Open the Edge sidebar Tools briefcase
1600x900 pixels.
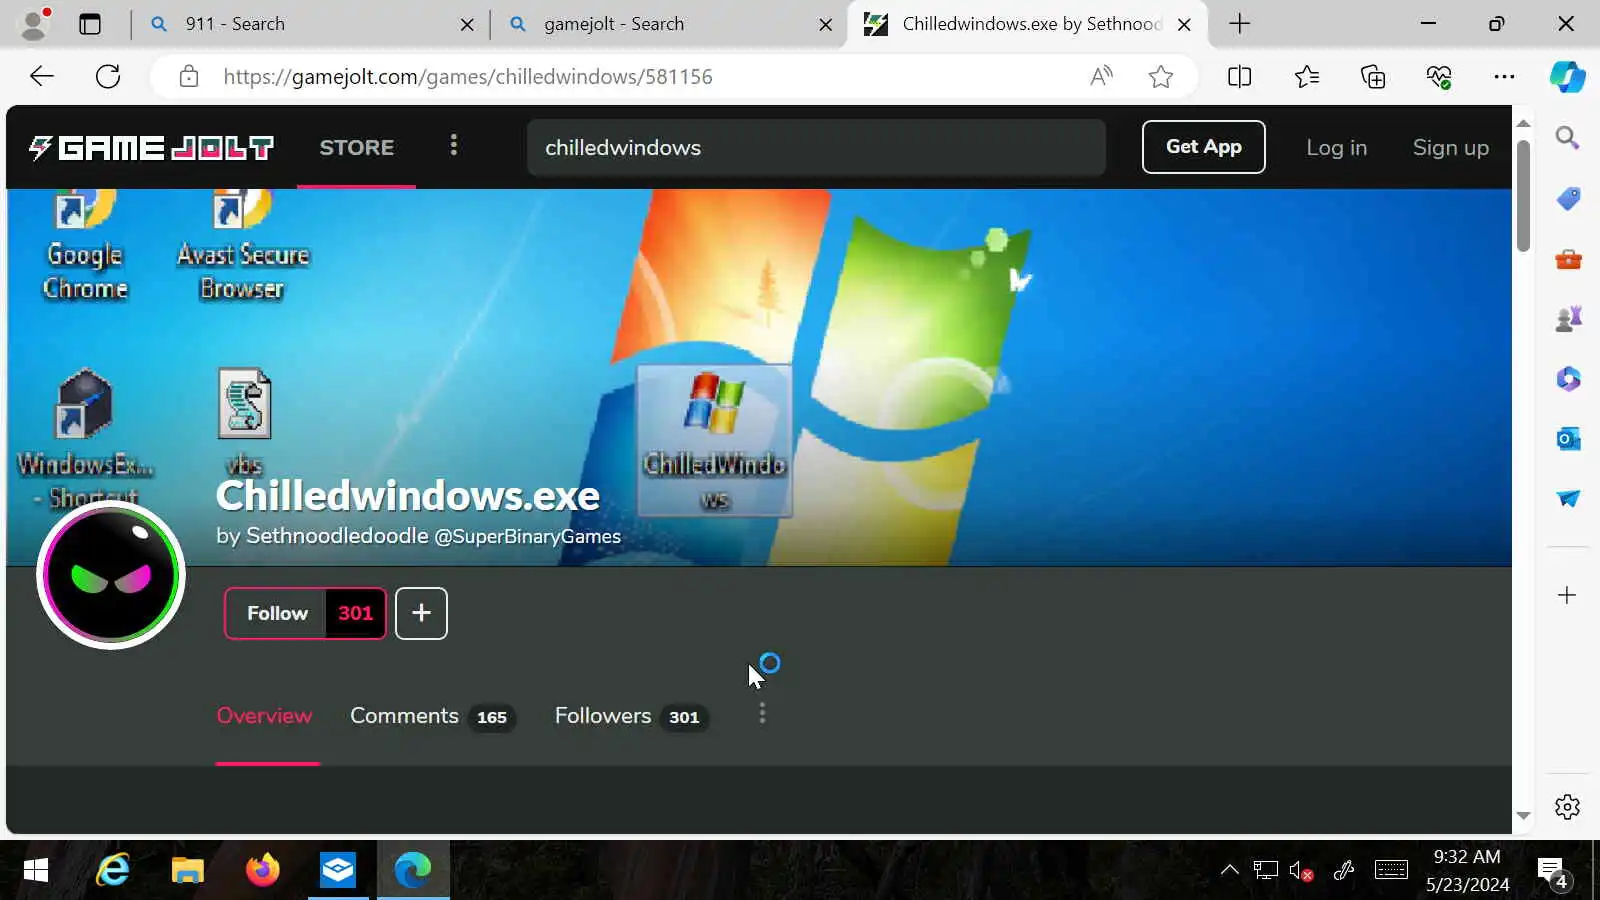1568,260
